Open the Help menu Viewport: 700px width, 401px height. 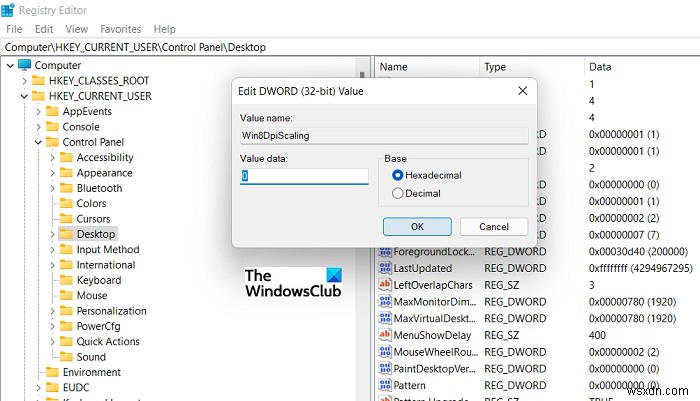point(165,29)
